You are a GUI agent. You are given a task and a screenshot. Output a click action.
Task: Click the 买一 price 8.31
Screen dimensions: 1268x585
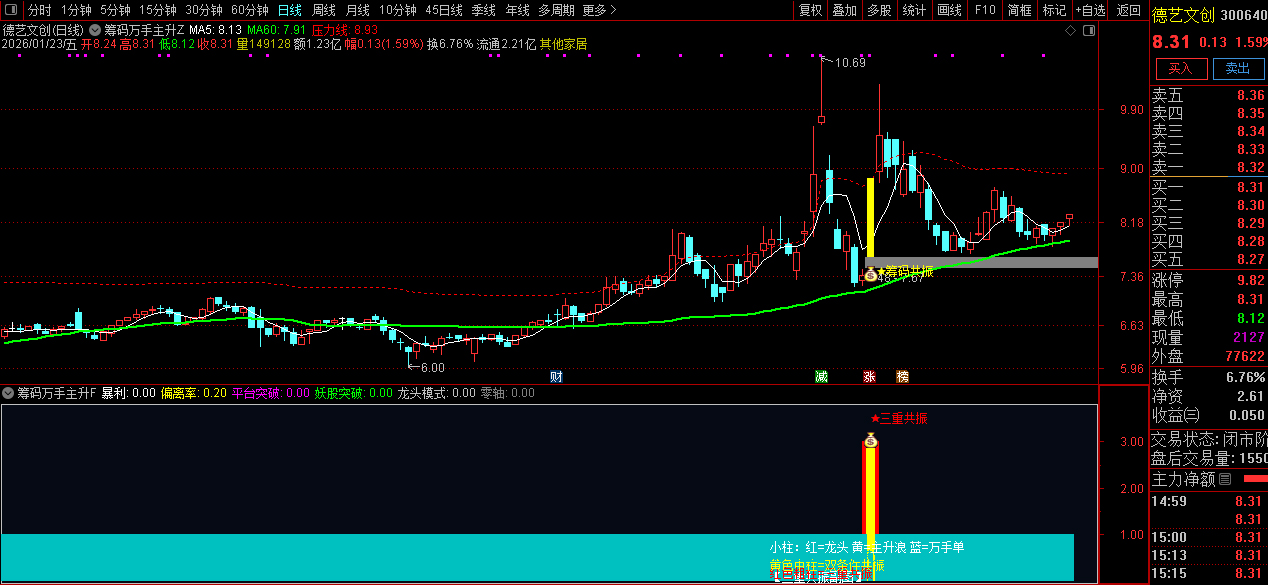click(x=1250, y=187)
